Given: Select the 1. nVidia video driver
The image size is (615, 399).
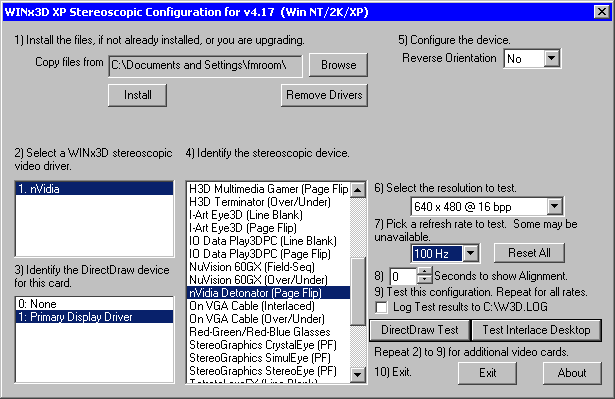Looking at the screenshot, I should [x=94, y=189].
